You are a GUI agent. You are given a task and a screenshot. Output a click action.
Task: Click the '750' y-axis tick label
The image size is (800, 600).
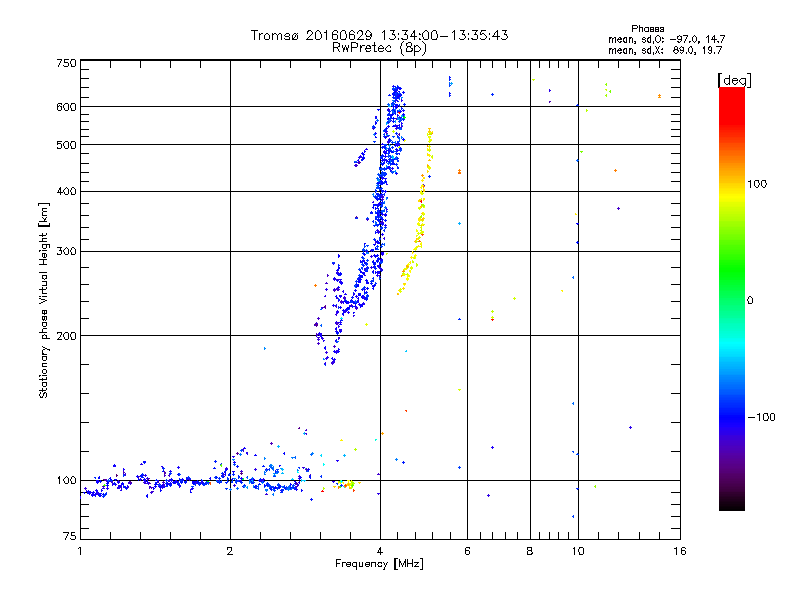click(66, 63)
